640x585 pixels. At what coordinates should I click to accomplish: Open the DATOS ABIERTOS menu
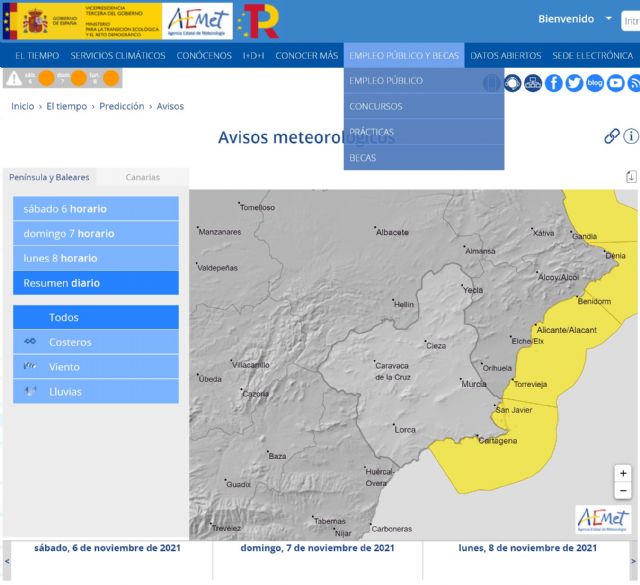coord(505,56)
